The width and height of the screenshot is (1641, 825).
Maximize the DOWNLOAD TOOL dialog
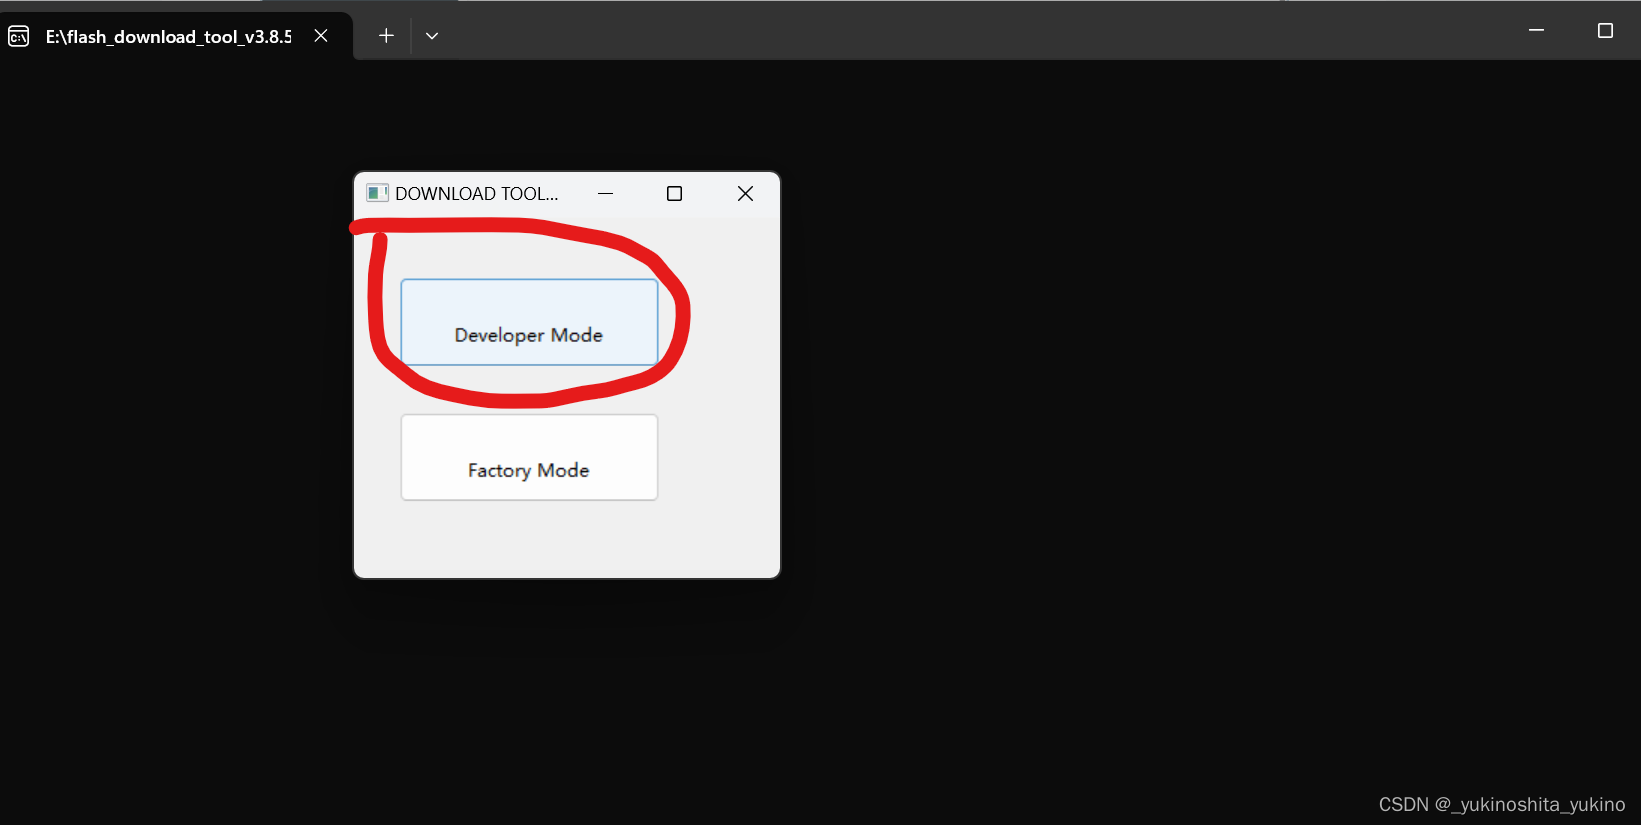click(674, 194)
